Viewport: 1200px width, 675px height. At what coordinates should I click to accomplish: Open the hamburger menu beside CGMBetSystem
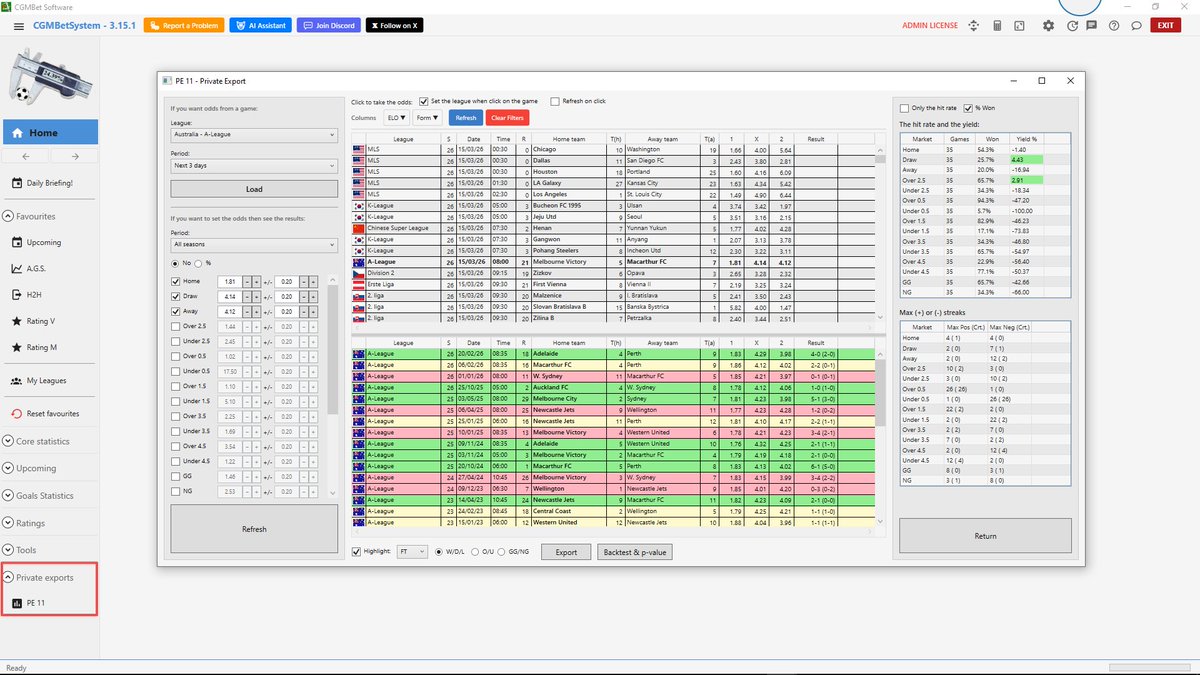(x=19, y=25)
